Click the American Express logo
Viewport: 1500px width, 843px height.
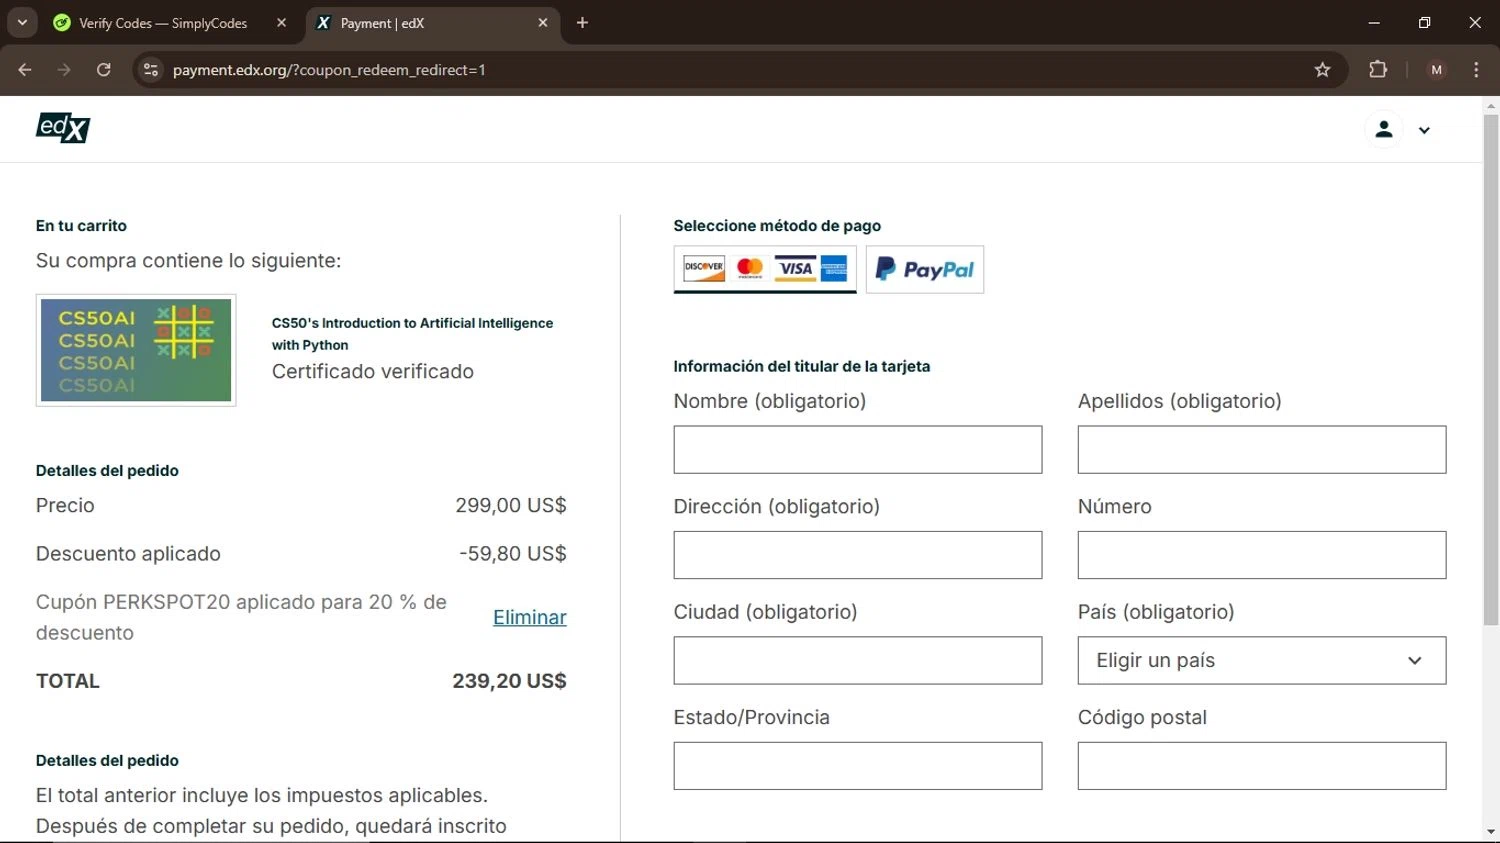(x=834, y=268)
